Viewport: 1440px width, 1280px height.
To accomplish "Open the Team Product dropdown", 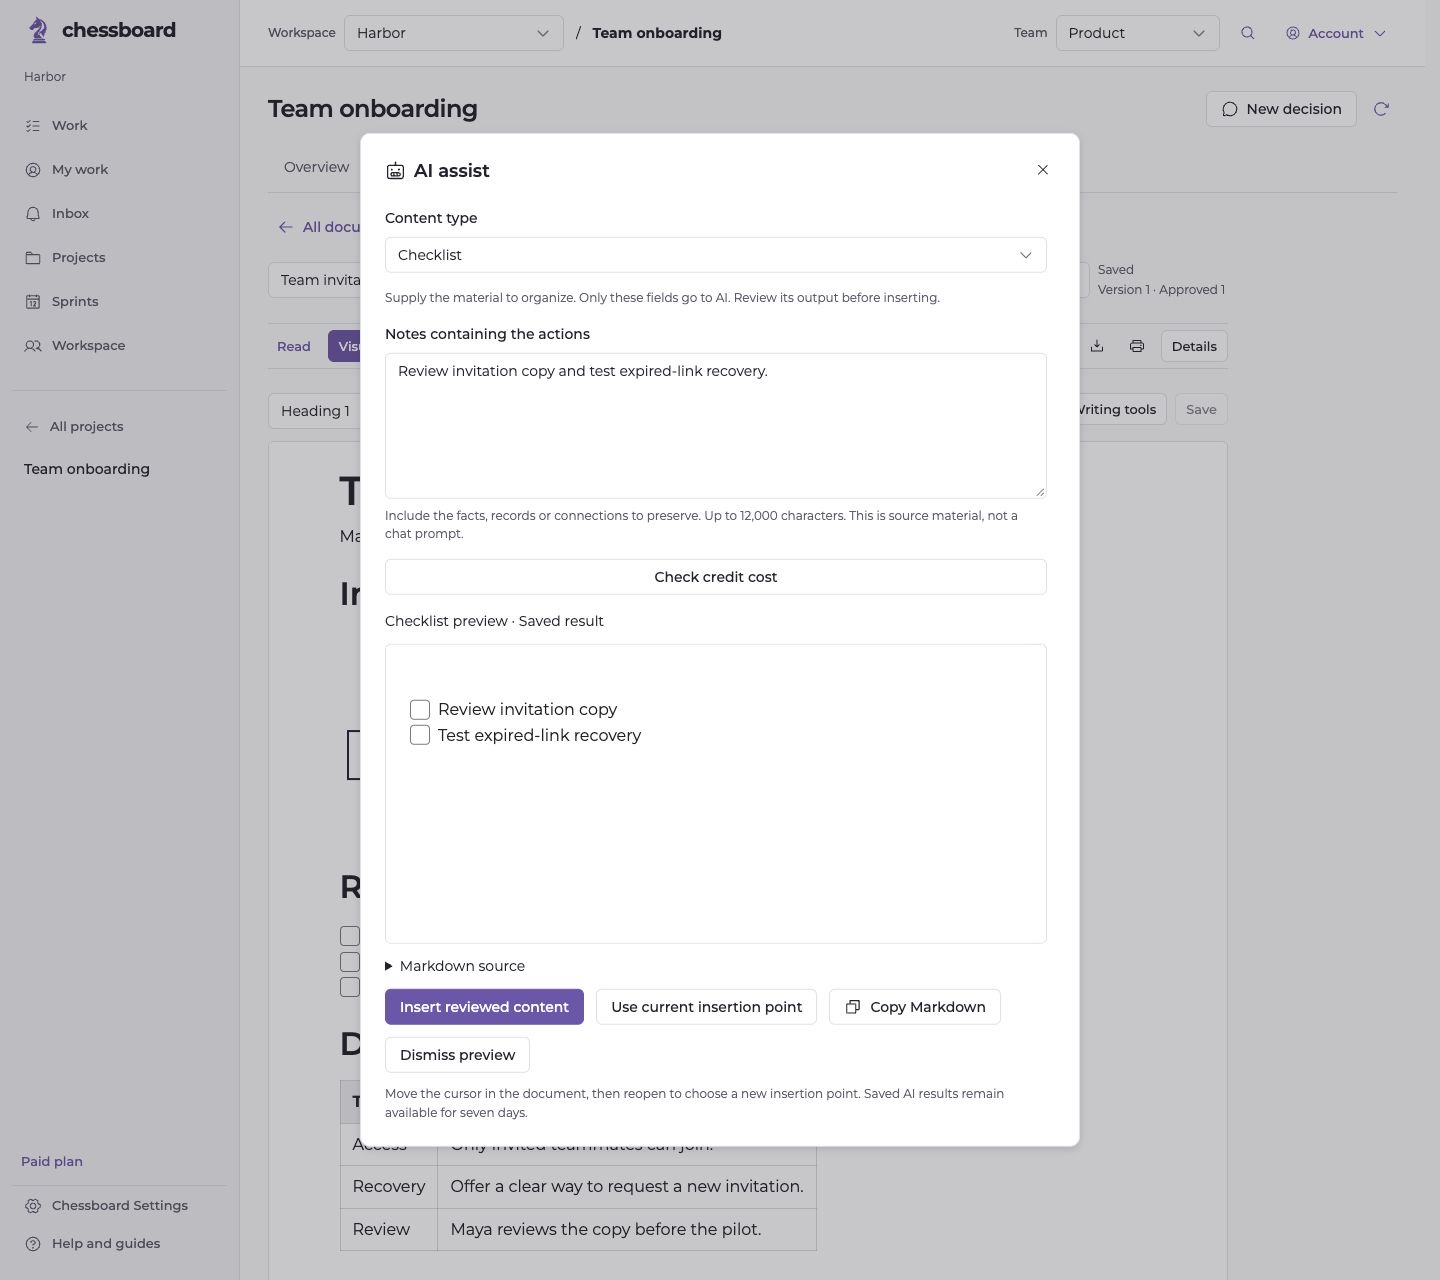I will tap(1138, 33).
